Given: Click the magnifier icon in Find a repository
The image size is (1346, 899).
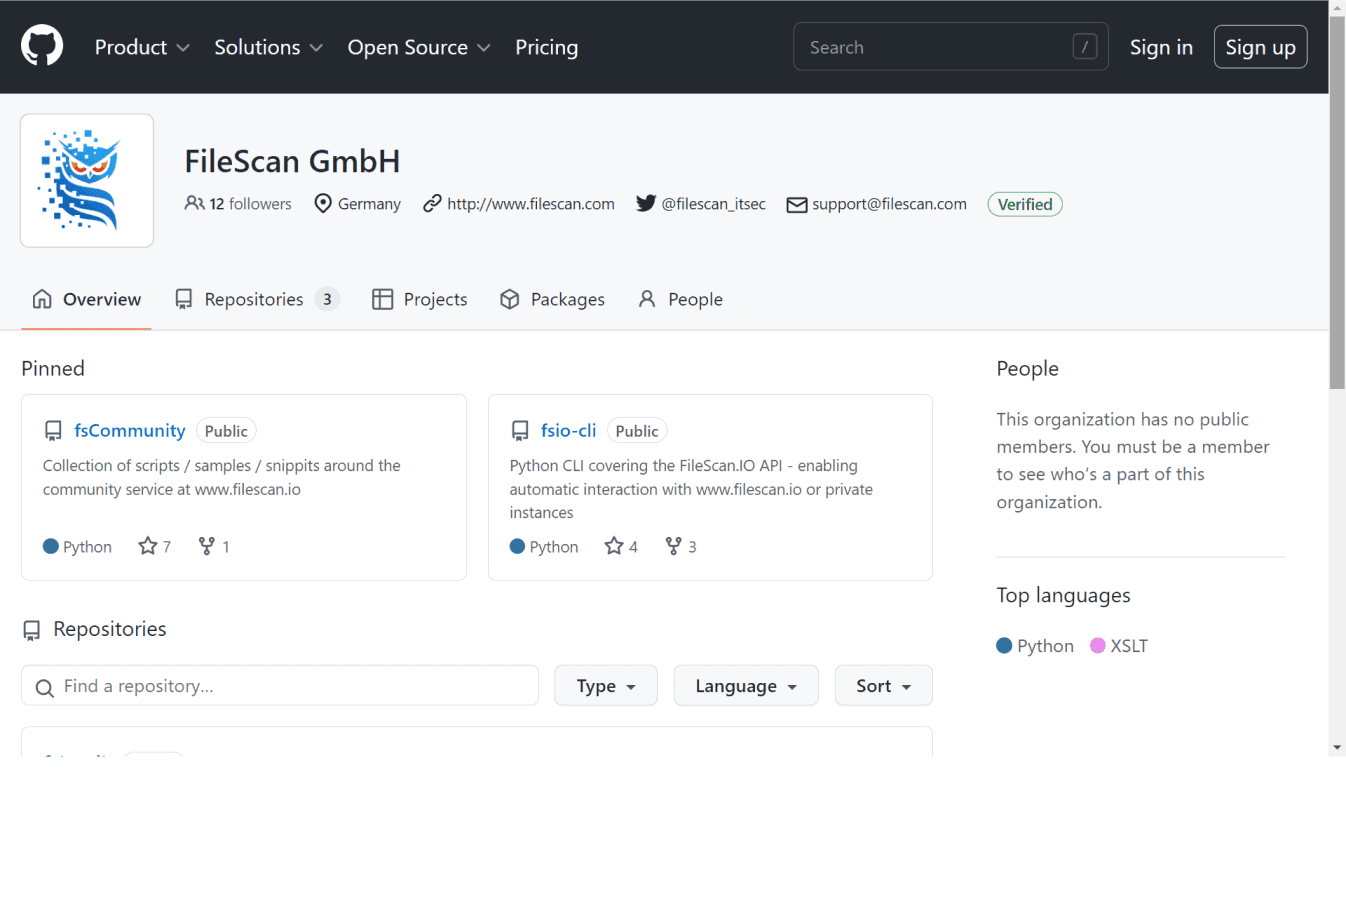Looking at the screenshot, I should [x=44, y=687].
